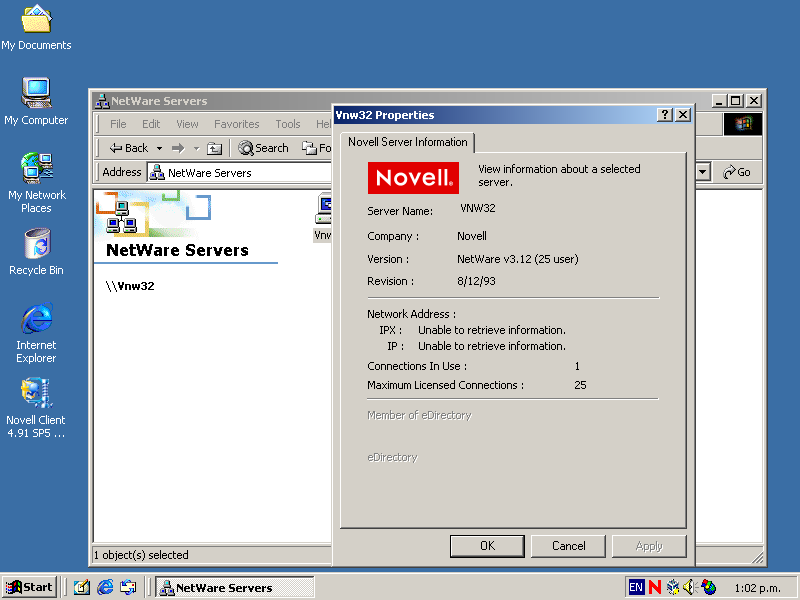Open the Favorites menu in NetWare Servers
Image resolution: width=800 pixels, height=600 pixels.
pyautogui.click(x=236, y=124)
